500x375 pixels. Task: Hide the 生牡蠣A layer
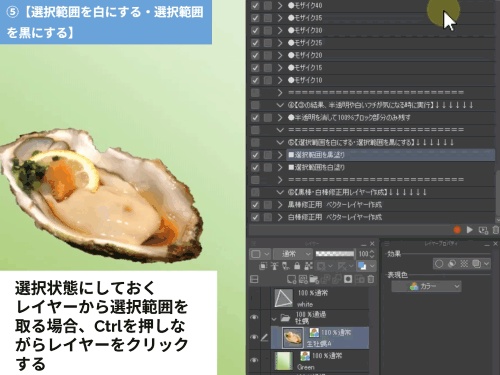click(x=254, y=337)
